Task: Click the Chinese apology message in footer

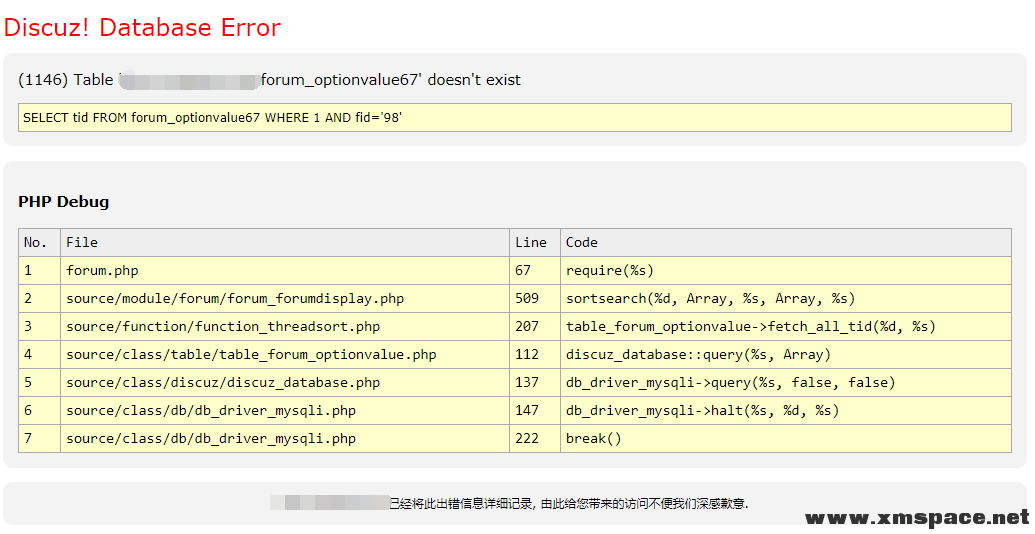Action: tap(569, 504)
